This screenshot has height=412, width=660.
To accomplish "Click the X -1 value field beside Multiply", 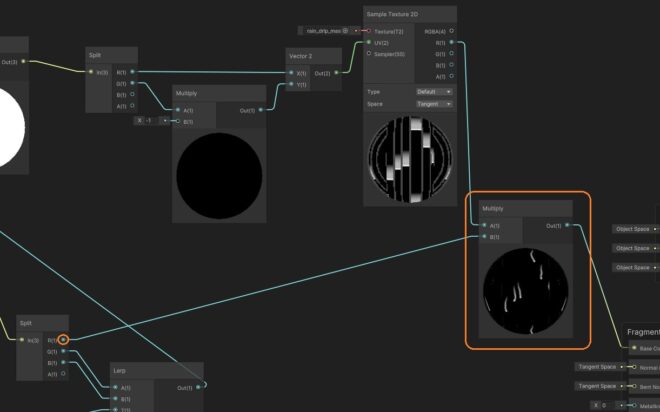I will (x=147, y=121).
